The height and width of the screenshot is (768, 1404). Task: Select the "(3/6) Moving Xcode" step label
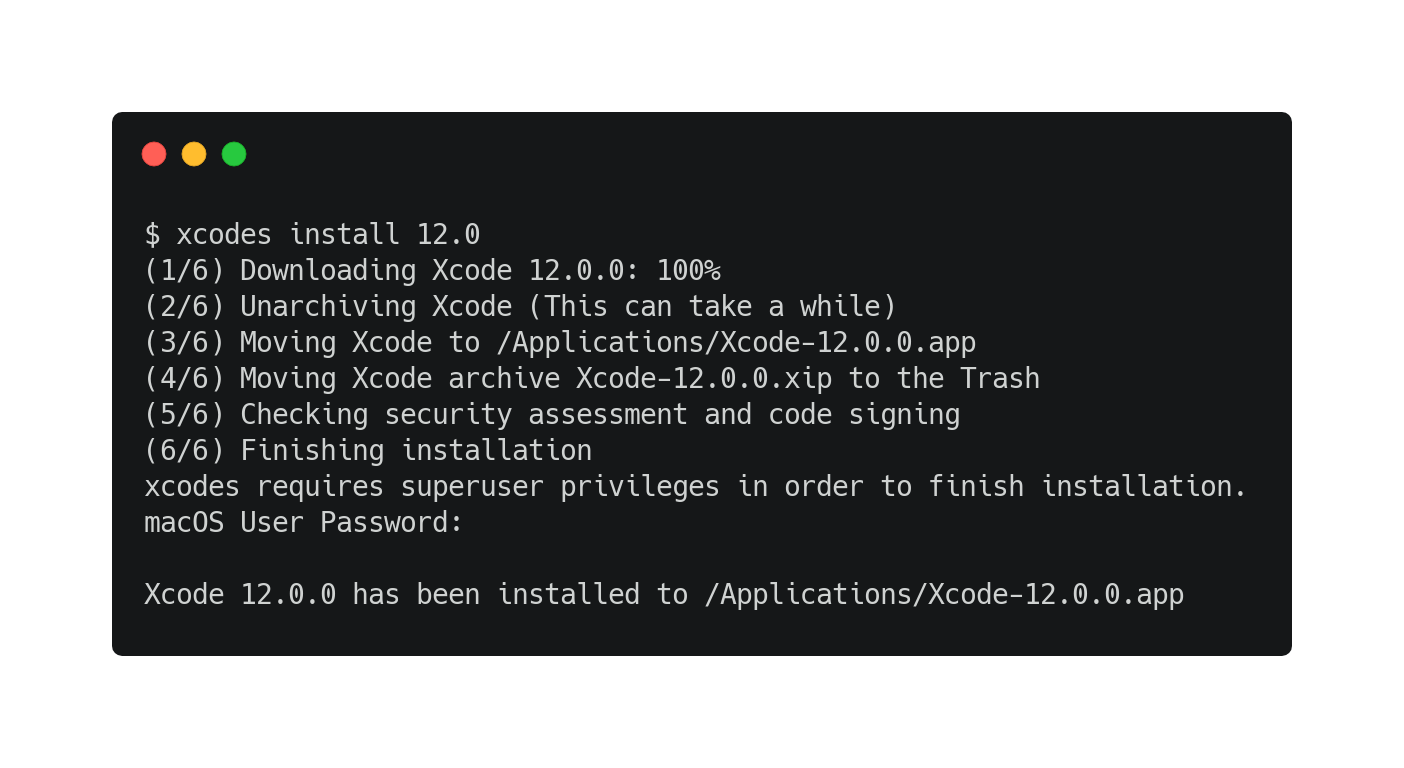(x=288, y=343)
